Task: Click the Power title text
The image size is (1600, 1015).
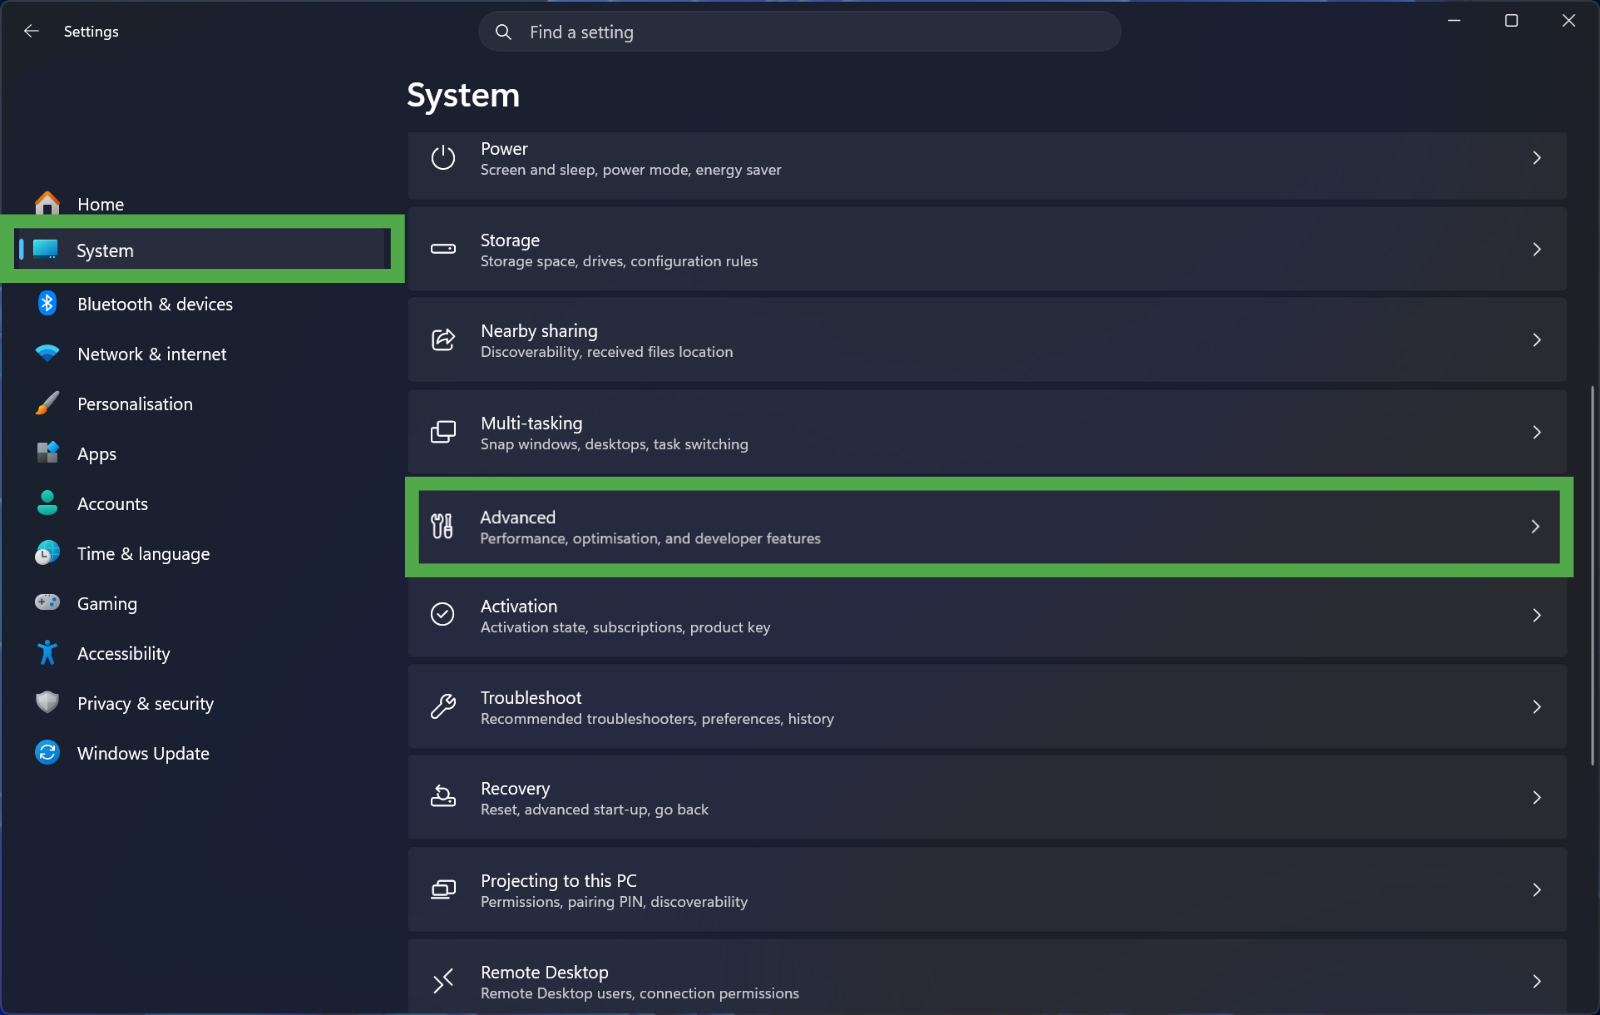Action: click(504, 149)
